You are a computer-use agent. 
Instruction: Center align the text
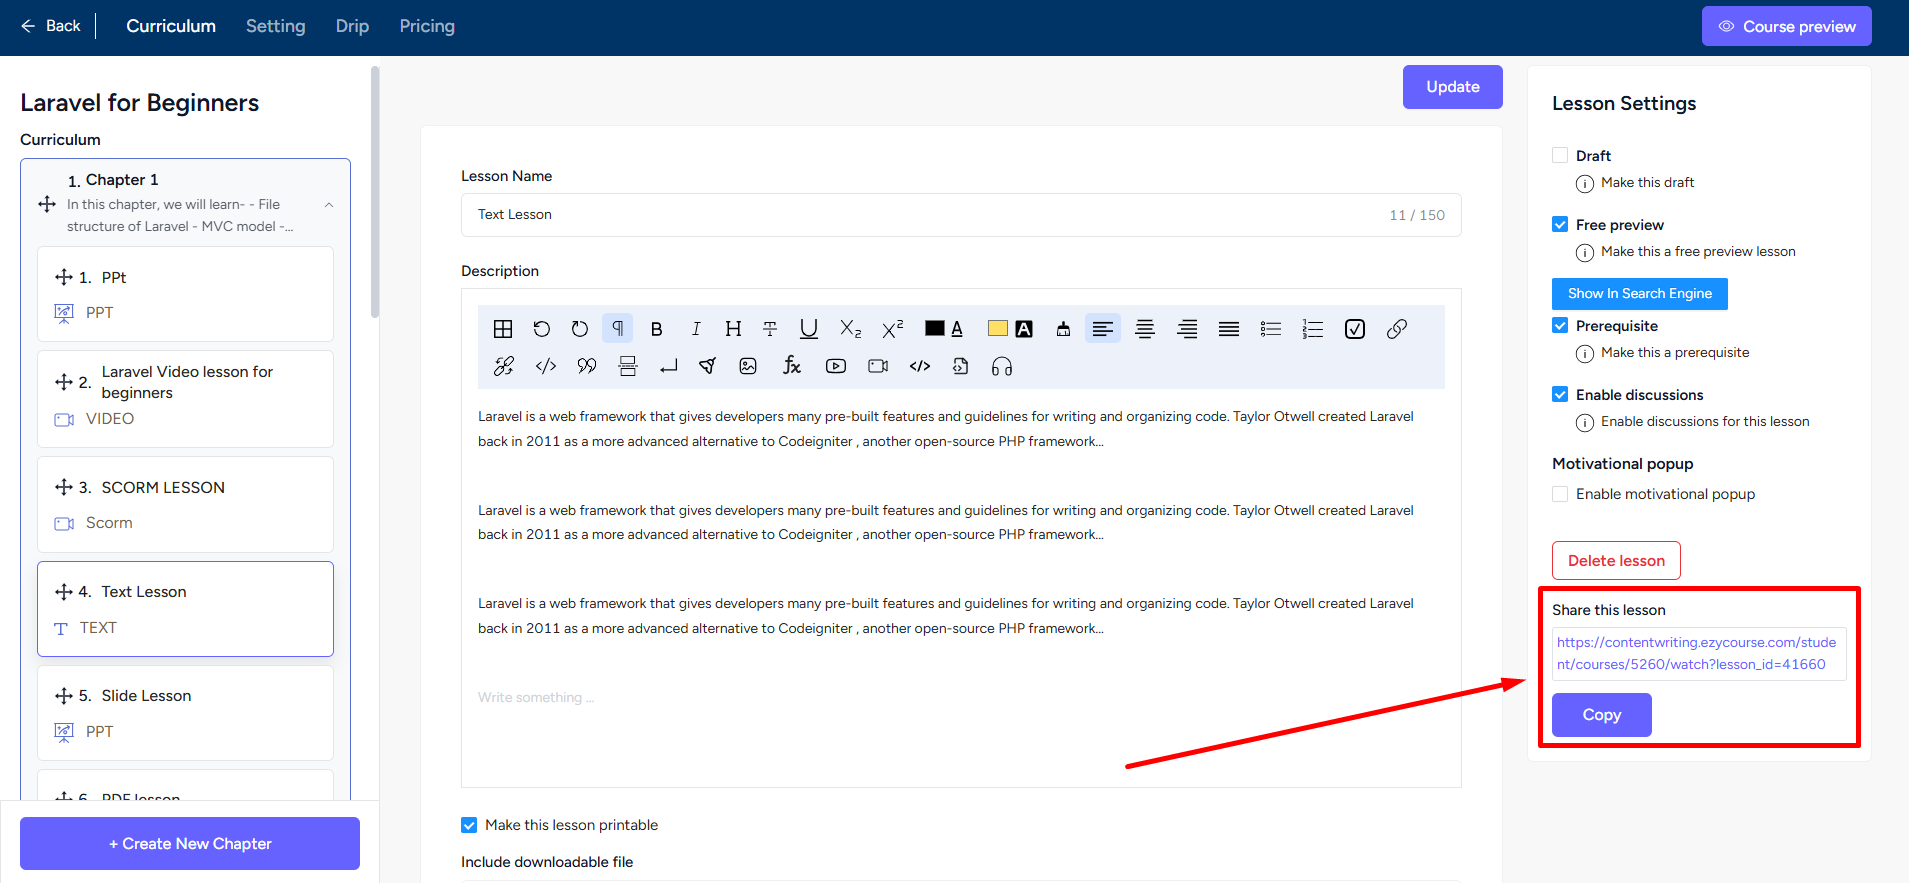pos(1145,329)
